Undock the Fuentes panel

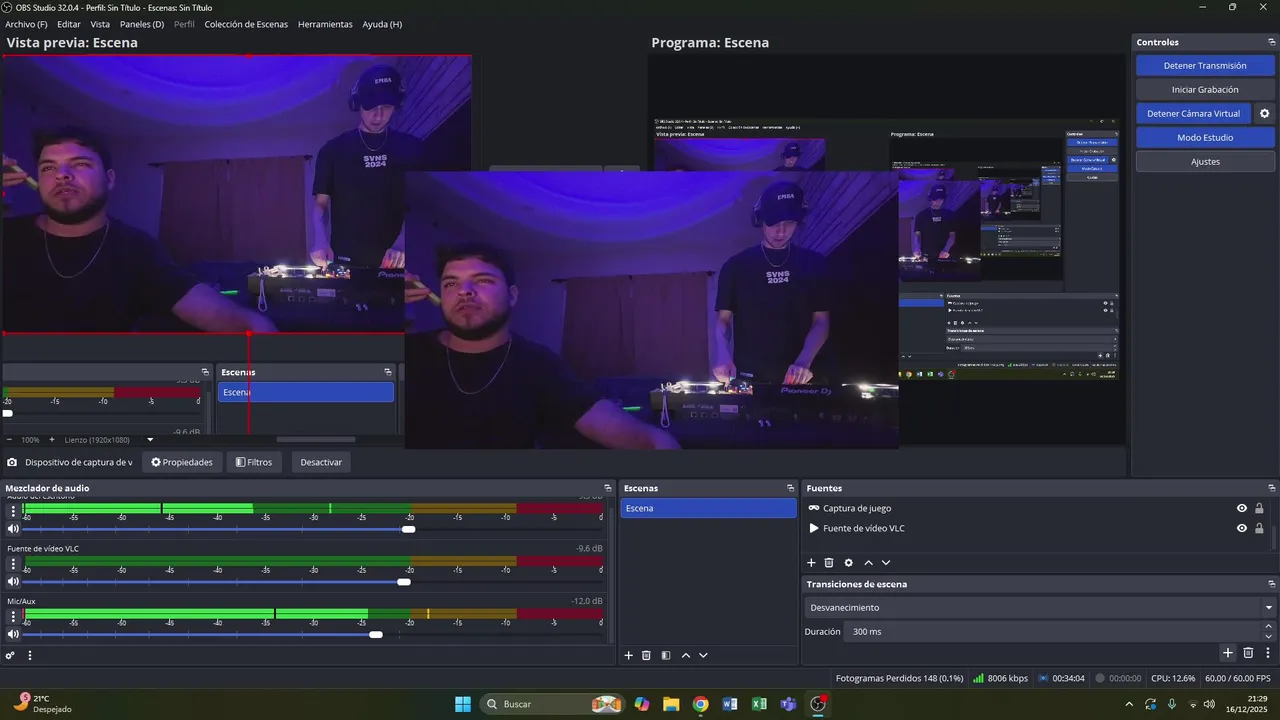click(1271, 488)
